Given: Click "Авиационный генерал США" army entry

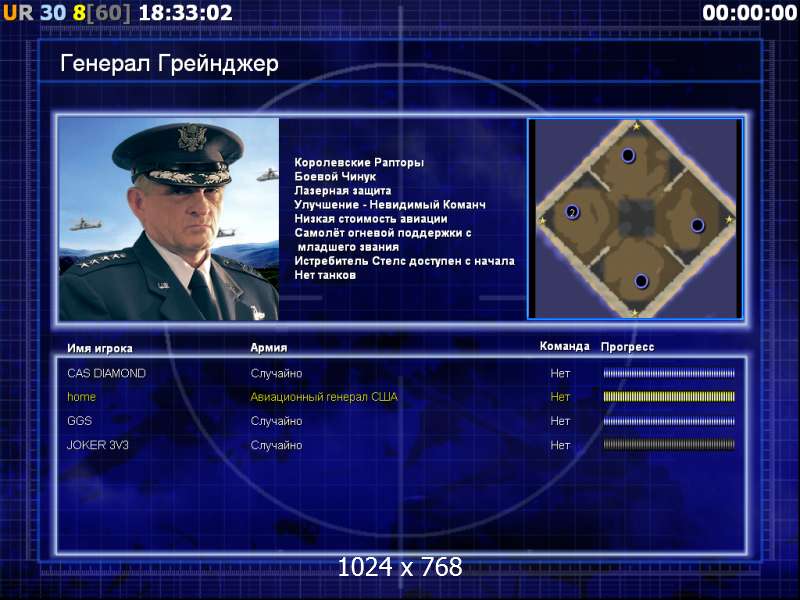Looking at the screenshot, I should 324,396.
